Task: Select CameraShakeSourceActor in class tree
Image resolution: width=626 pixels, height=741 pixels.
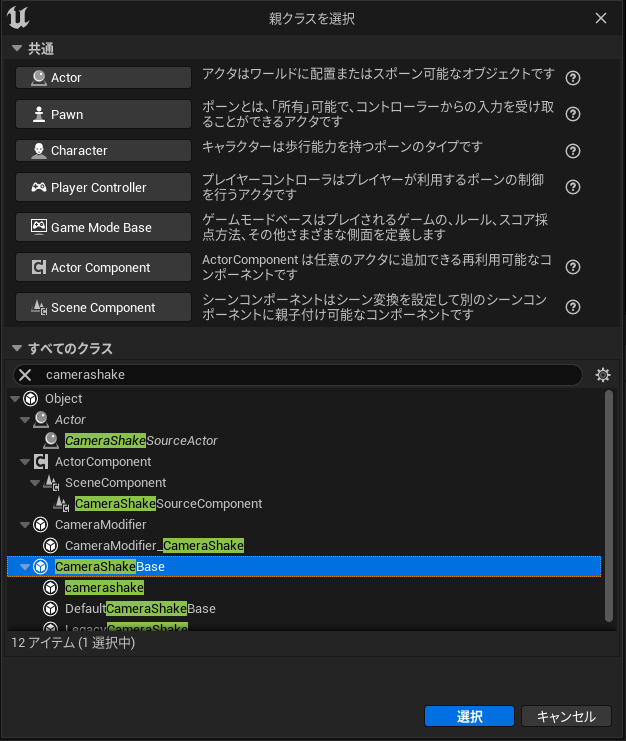Action: [141, 440]
